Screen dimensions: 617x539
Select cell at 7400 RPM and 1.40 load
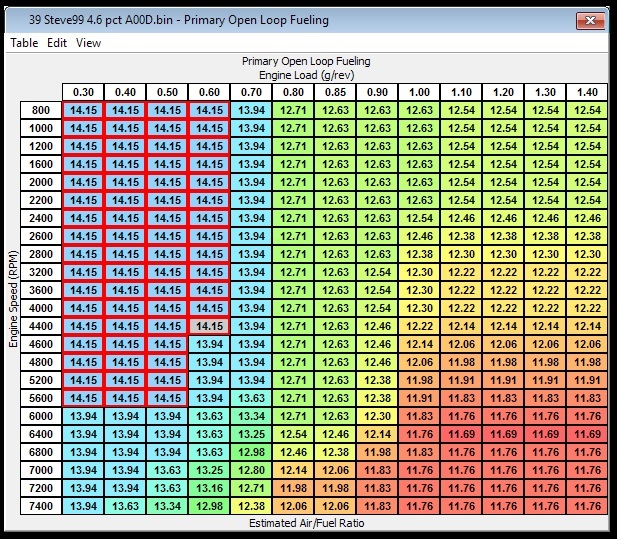[588, 506]
